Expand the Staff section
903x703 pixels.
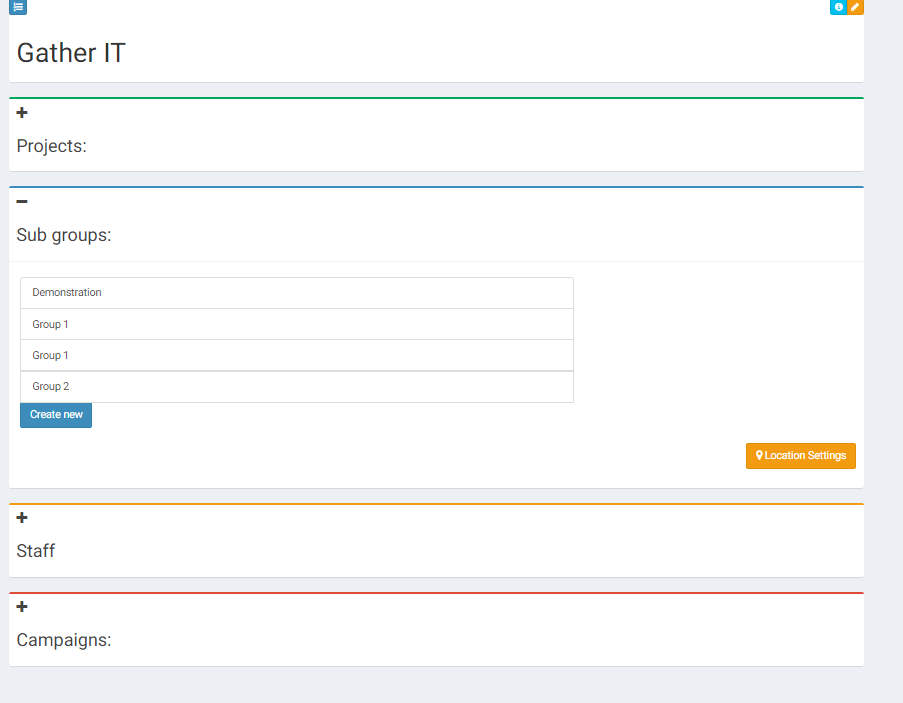tap(22, 518)
